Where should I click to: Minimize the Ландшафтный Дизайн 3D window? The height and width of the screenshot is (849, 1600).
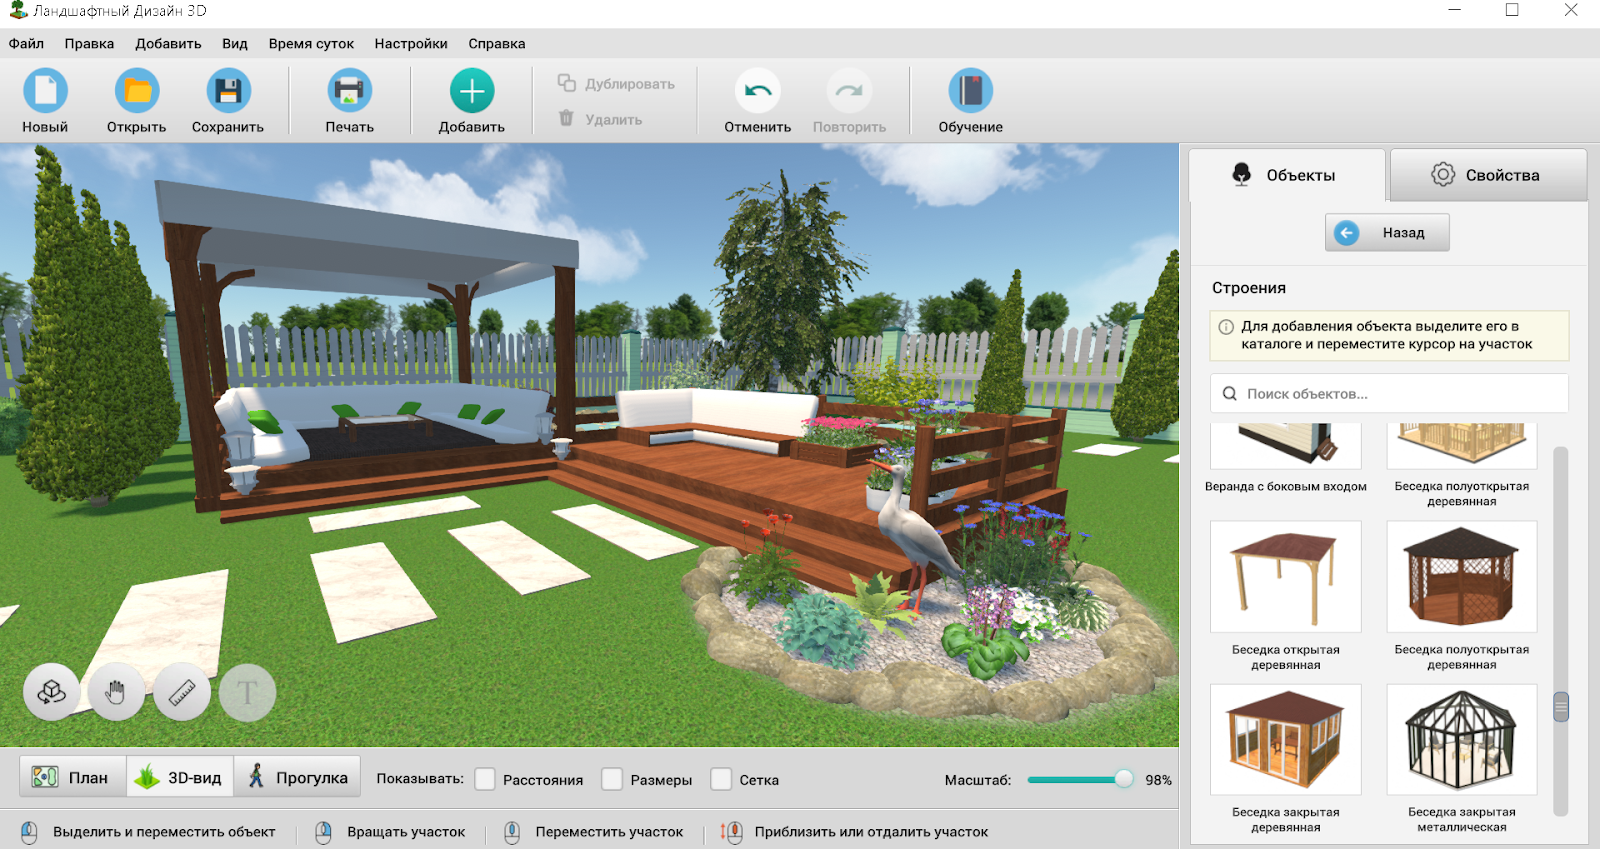1454,10
